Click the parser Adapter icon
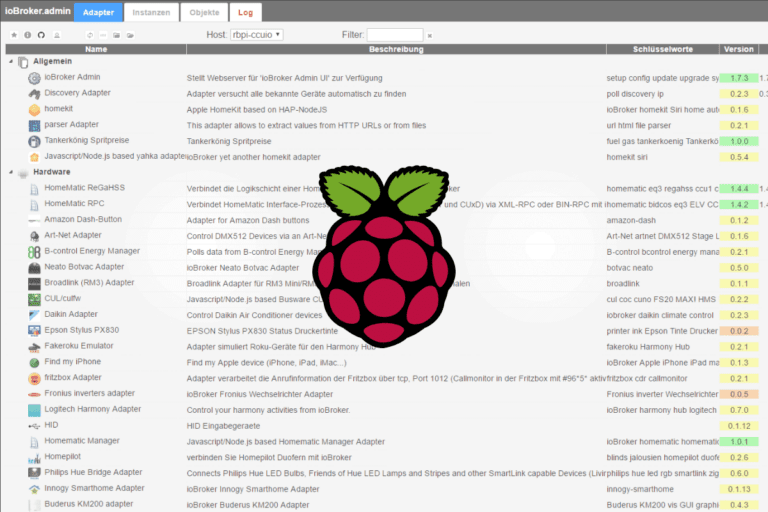 tap(34, 125)
